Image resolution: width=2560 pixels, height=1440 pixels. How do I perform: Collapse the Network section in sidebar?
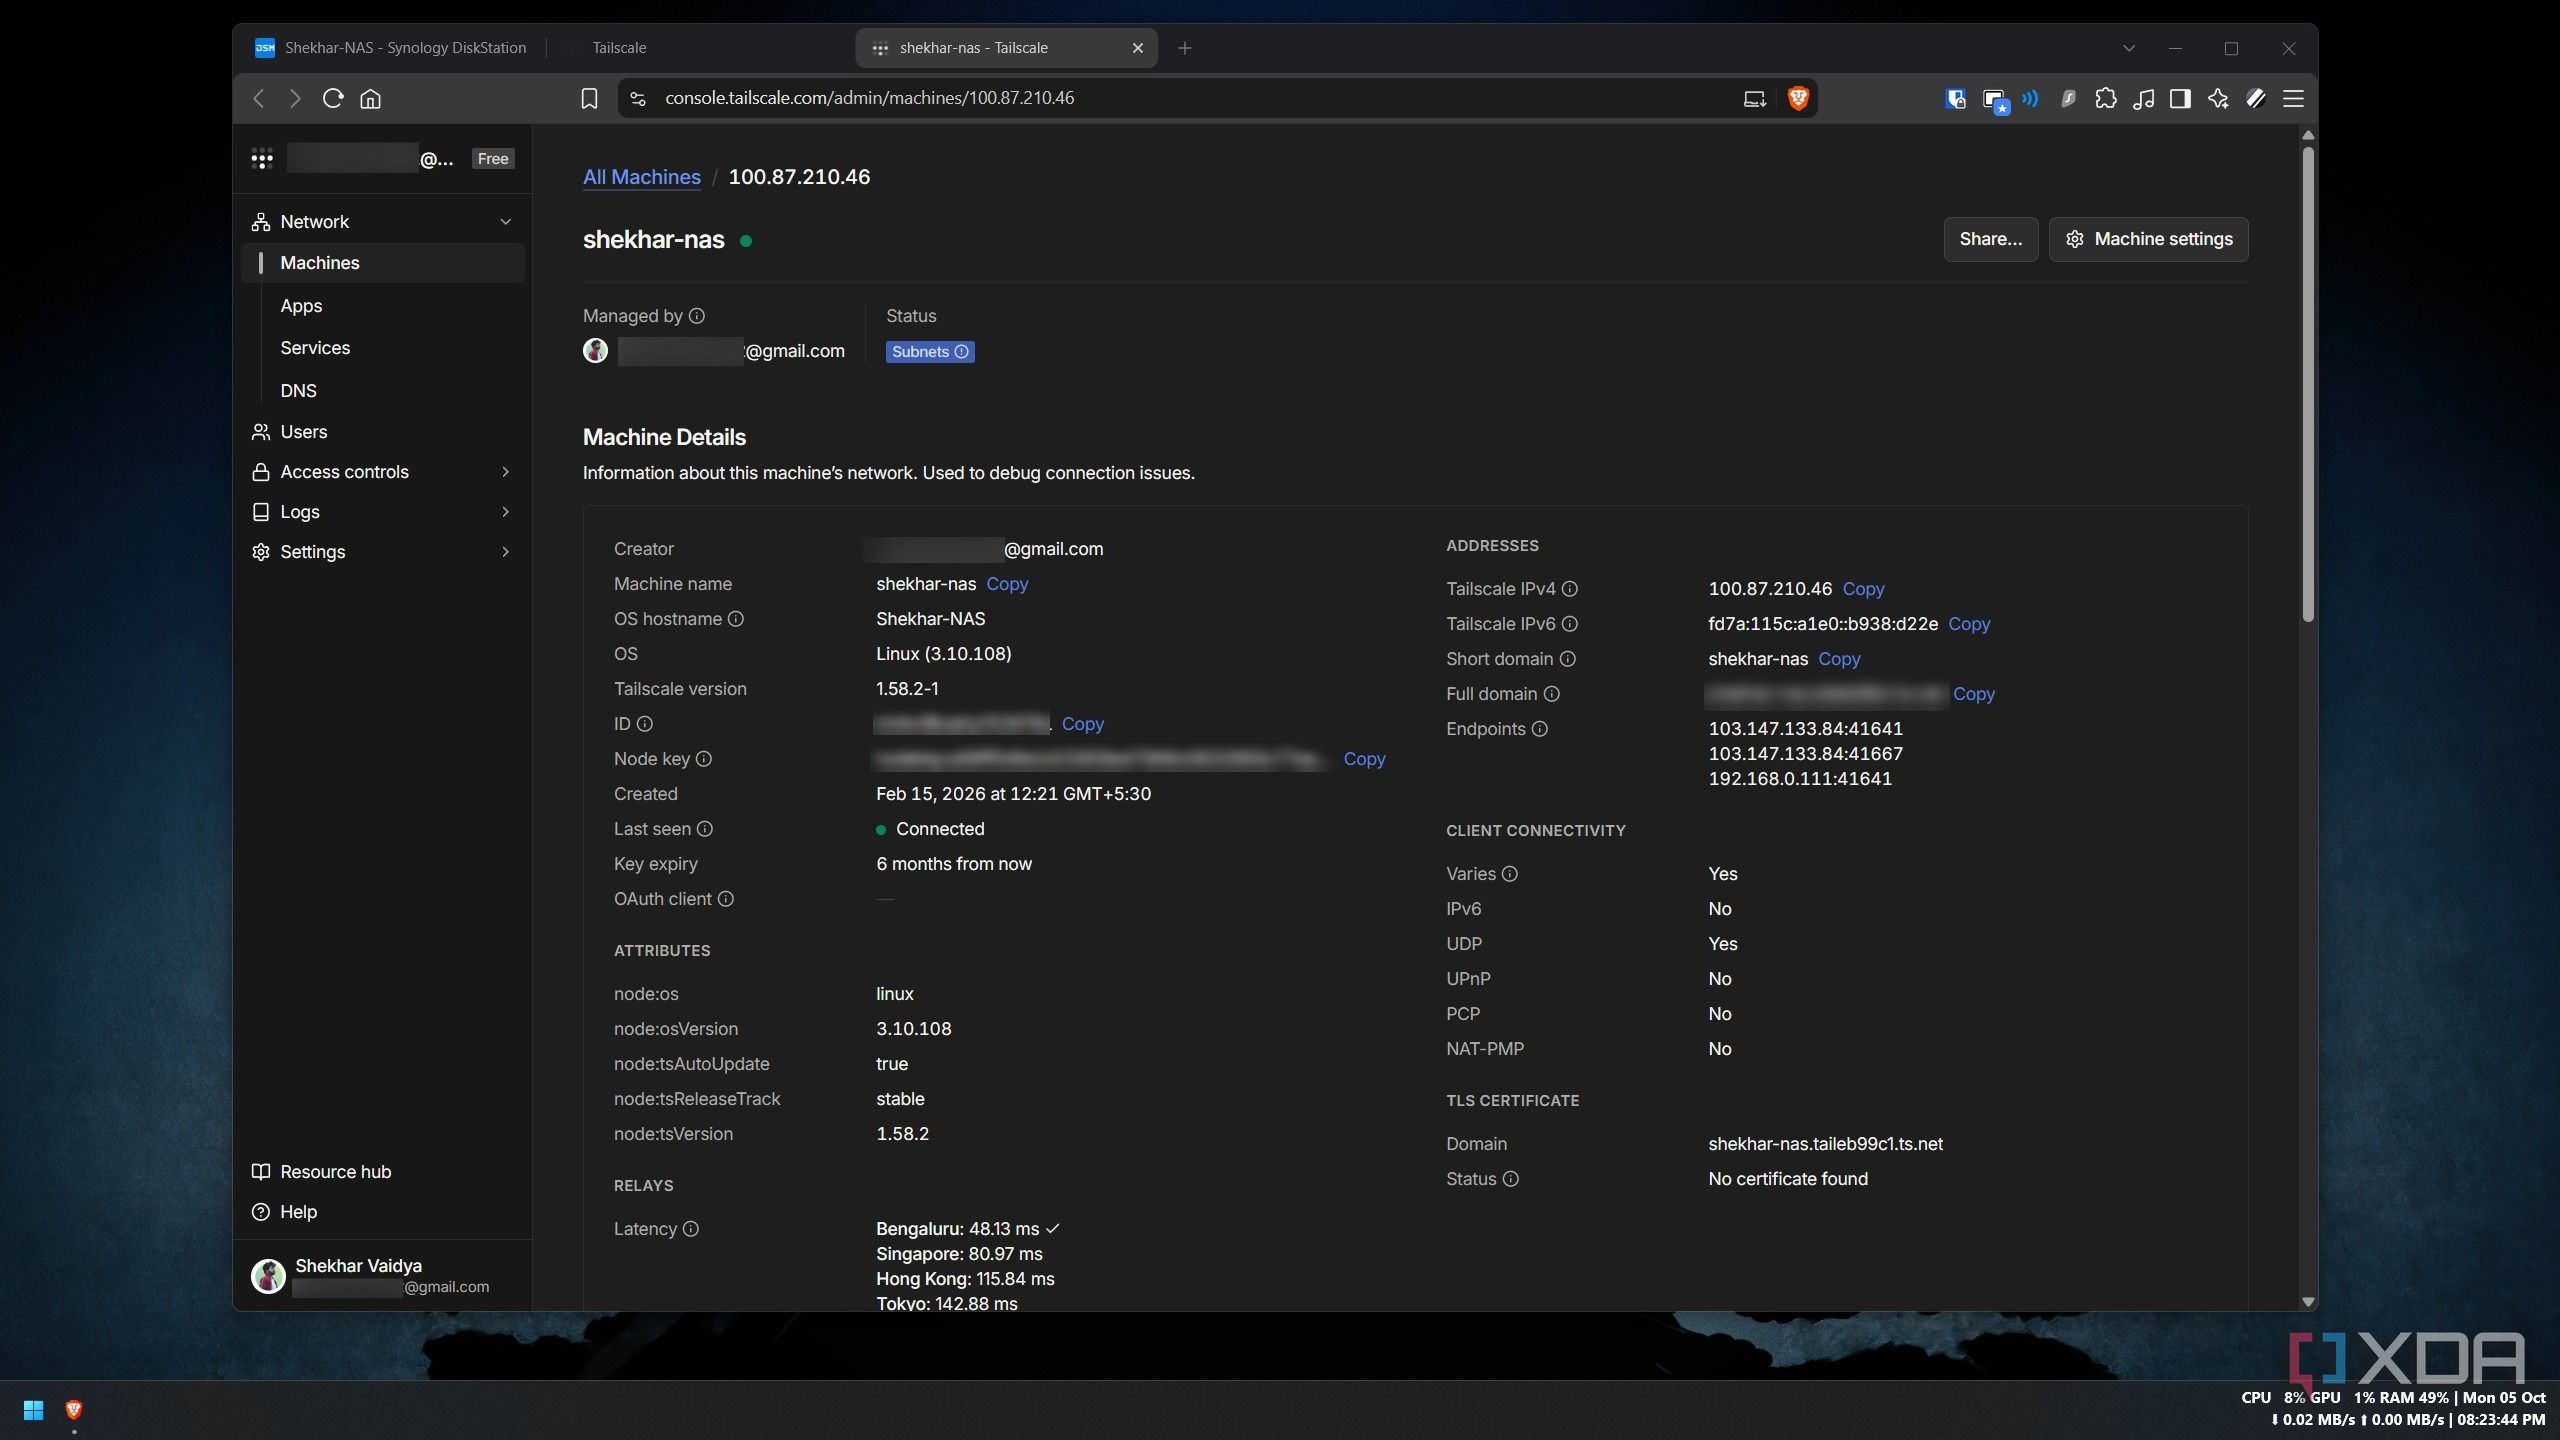(x=505, y=222)
